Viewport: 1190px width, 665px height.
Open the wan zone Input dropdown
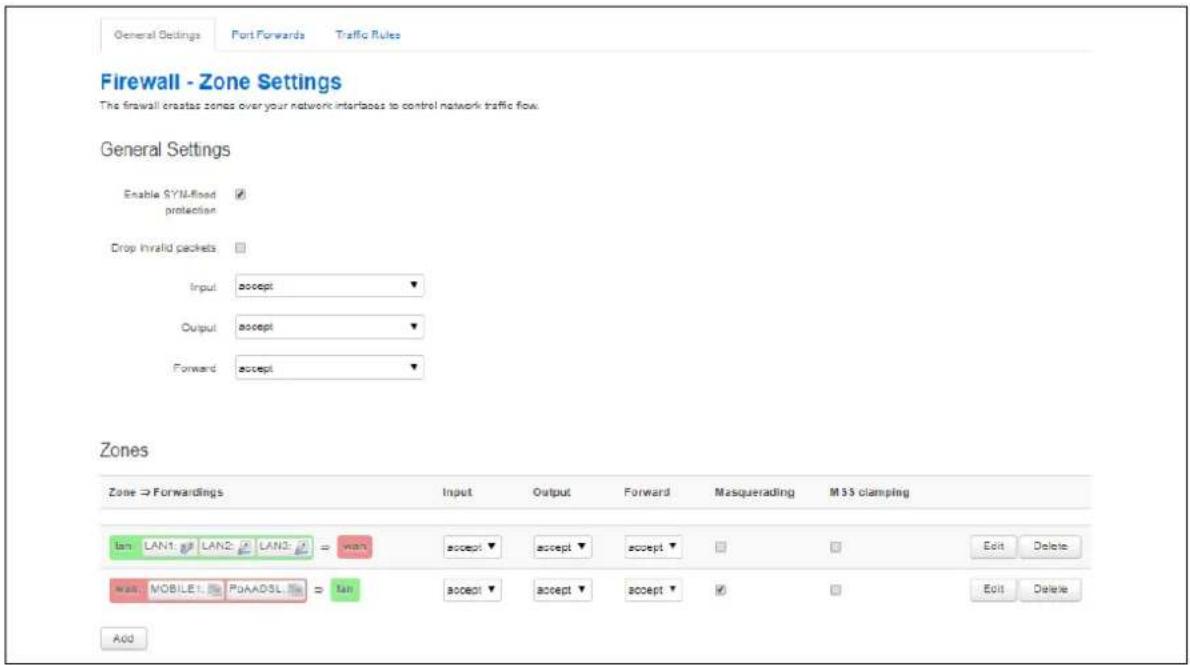click(x=472, y=590)
